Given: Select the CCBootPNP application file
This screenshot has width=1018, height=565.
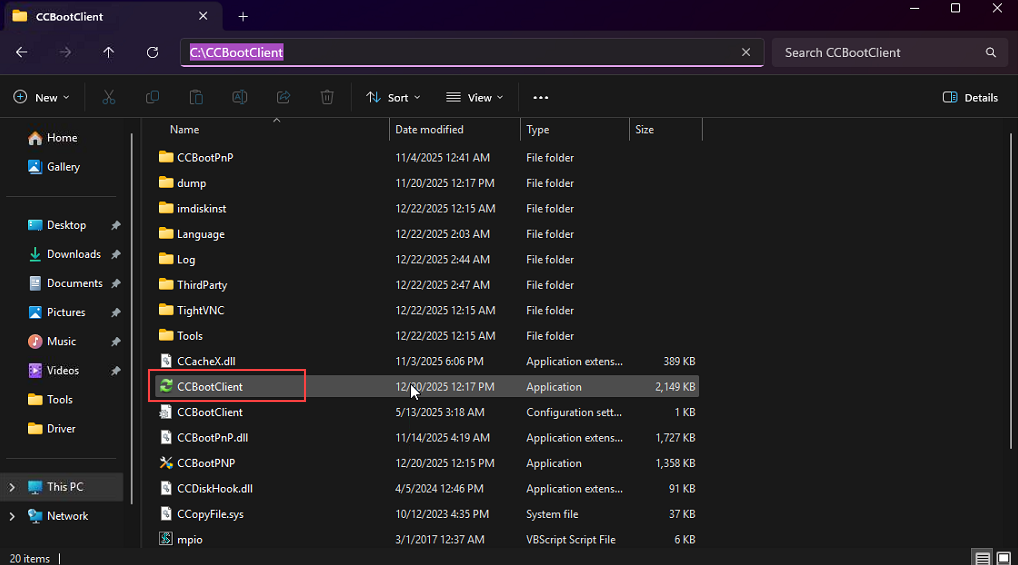Looking at the screenshot, I should coord(206,463).
